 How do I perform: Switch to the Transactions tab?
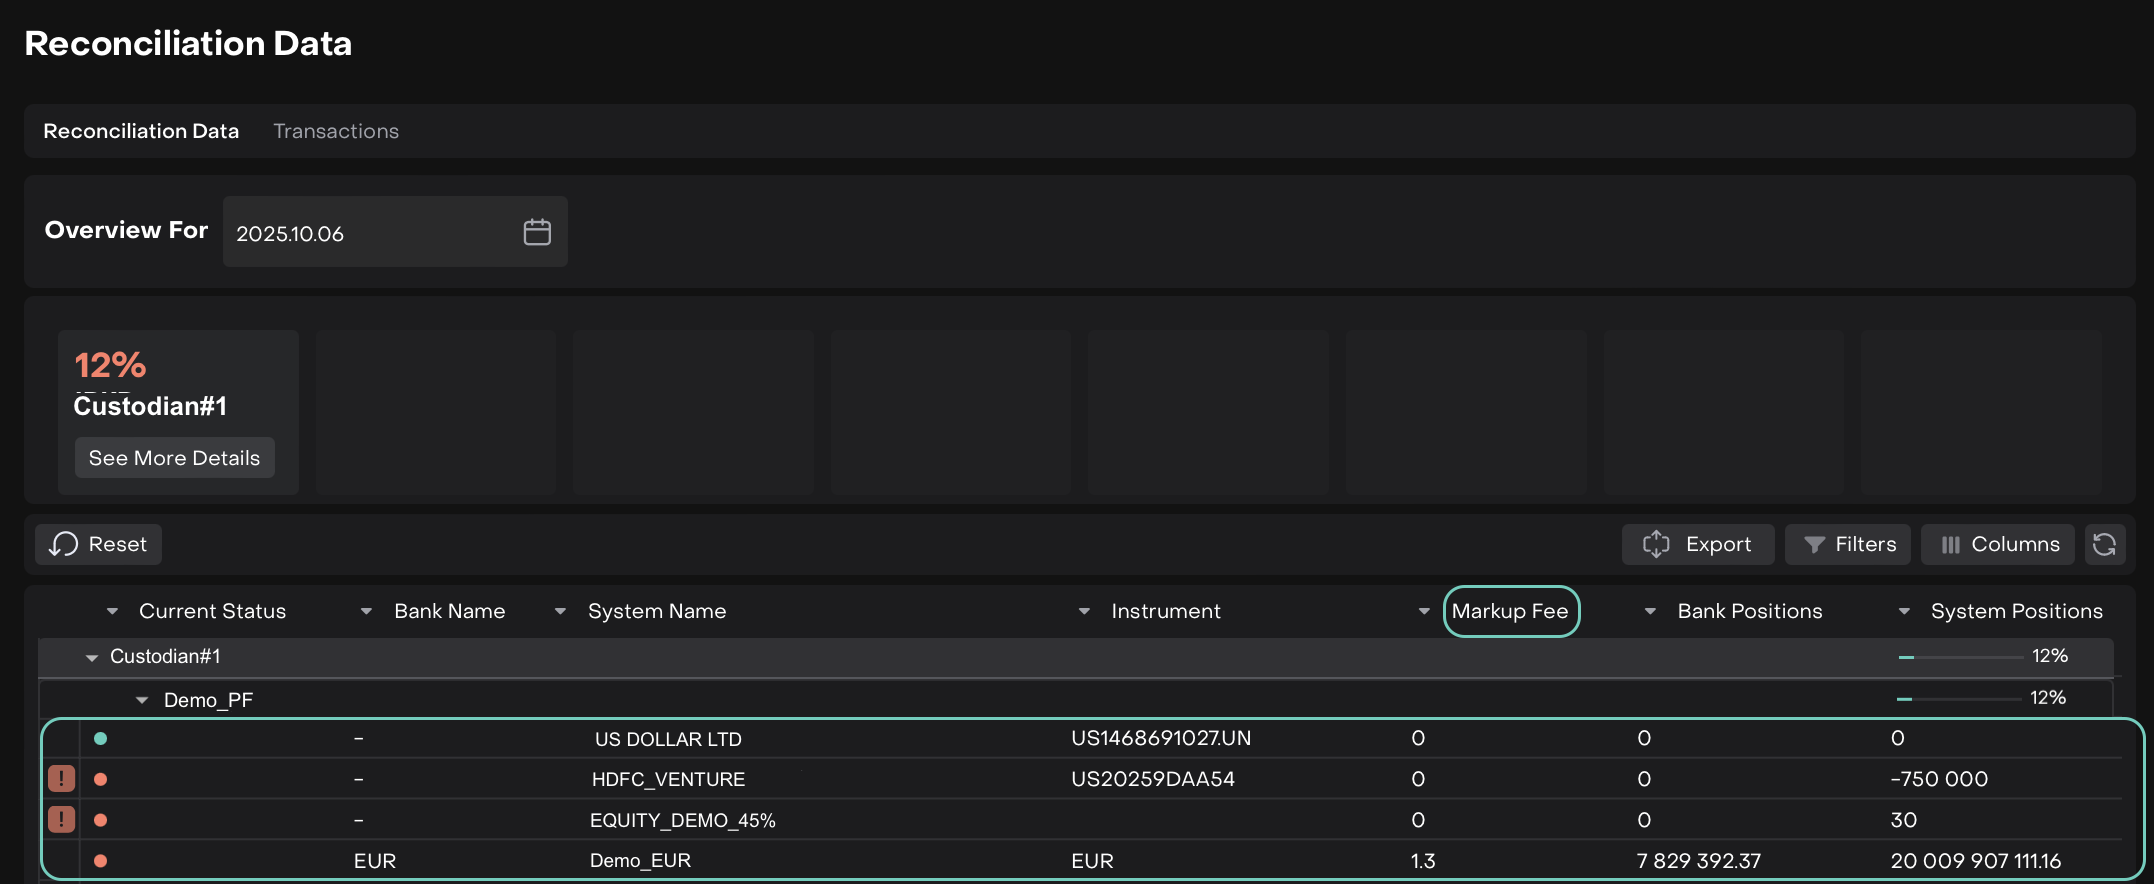(336, 131)
